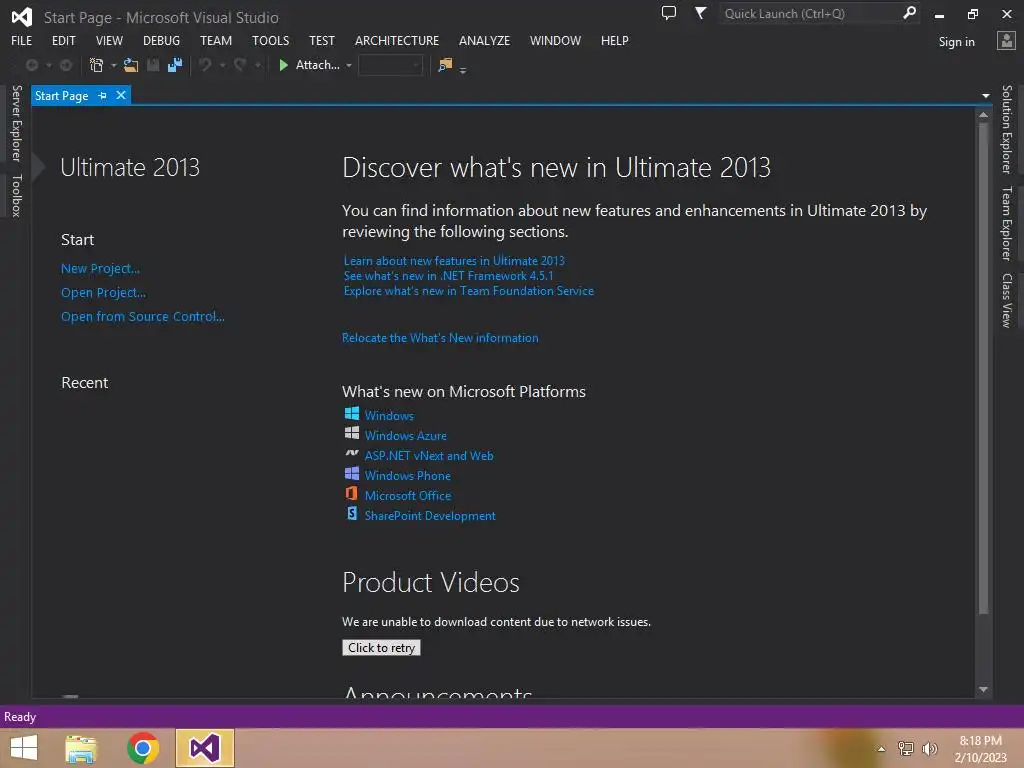This screenshot has width=1024, height=768.
Task: Open the New Project dropdown arrow
Action: pos(113,65)
